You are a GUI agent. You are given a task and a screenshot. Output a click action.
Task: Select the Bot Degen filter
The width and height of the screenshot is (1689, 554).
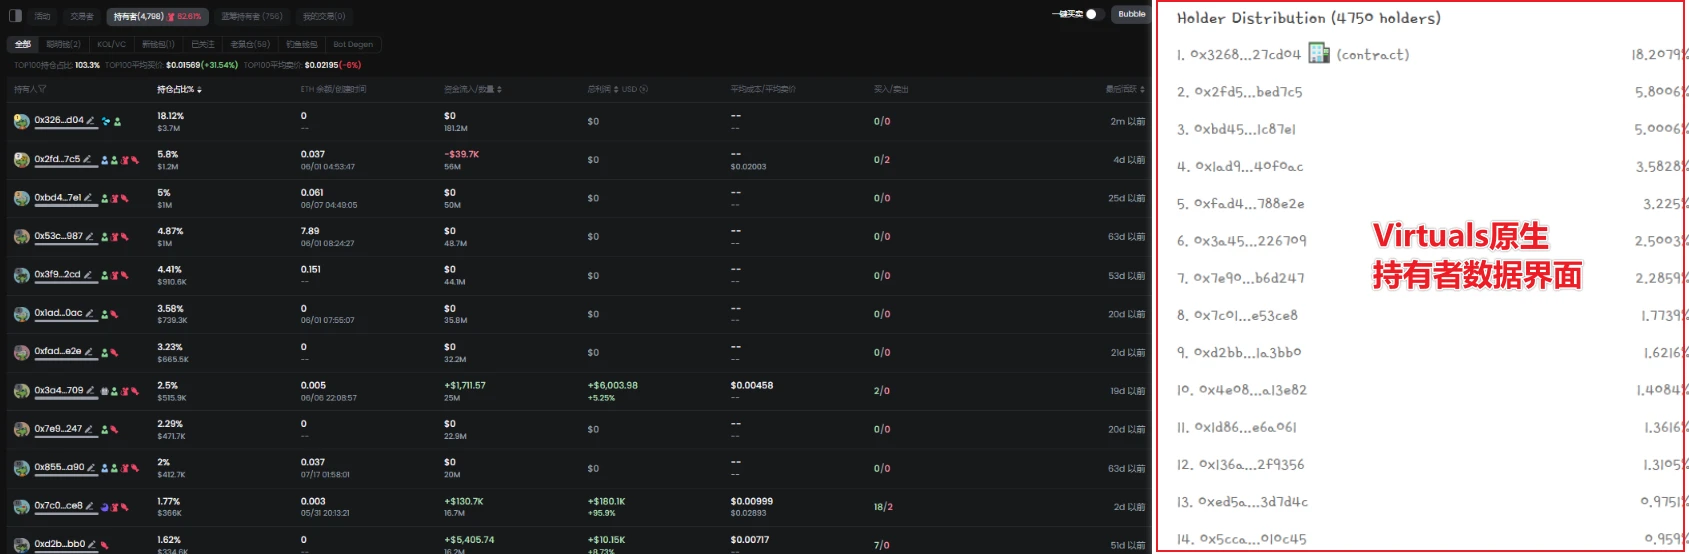coord(353,45)
